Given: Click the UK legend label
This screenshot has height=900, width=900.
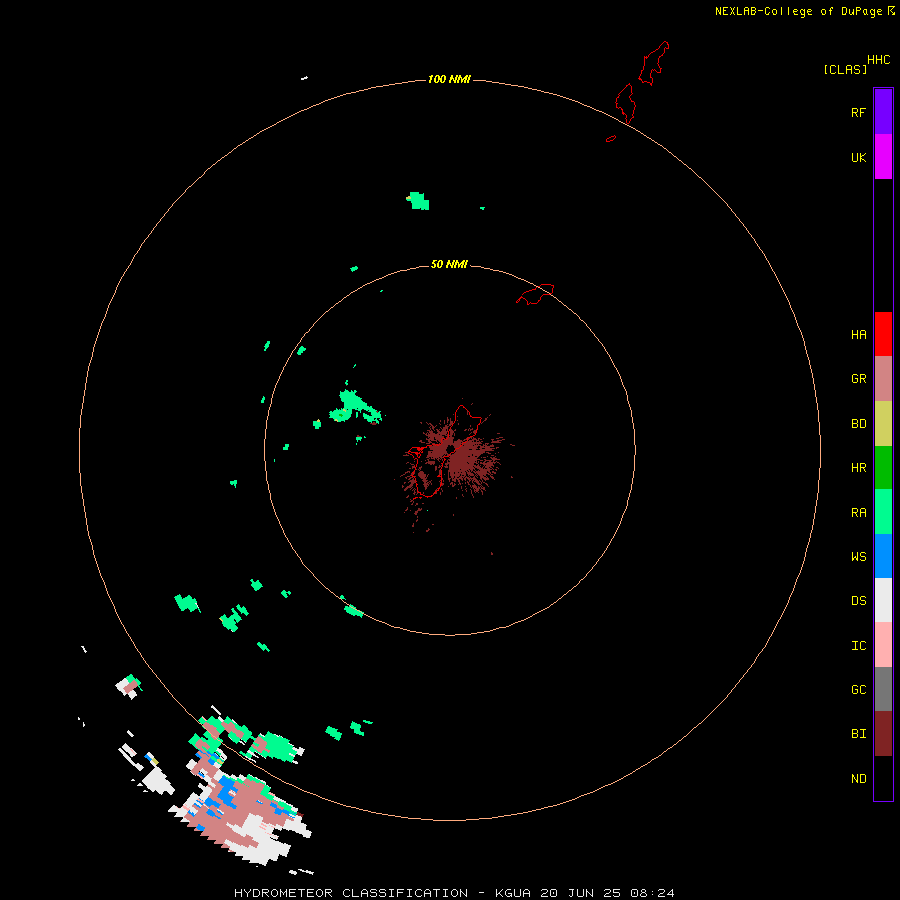Looking at the screenshot, I should [x=858, y=157].
